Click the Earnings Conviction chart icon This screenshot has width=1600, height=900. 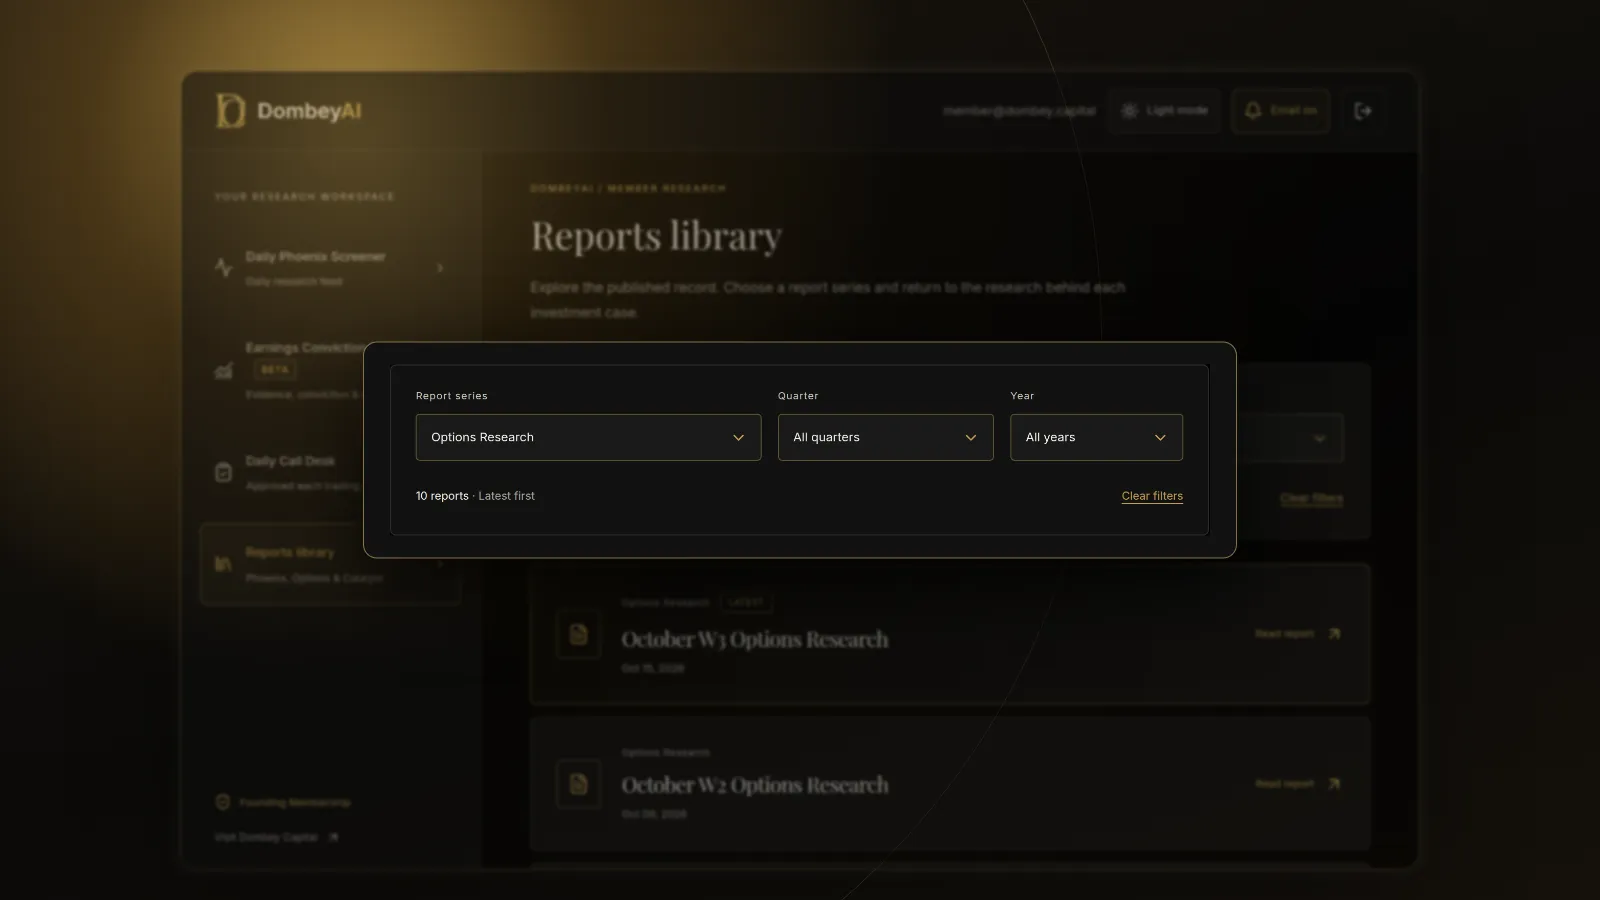[x=224, y=371]
